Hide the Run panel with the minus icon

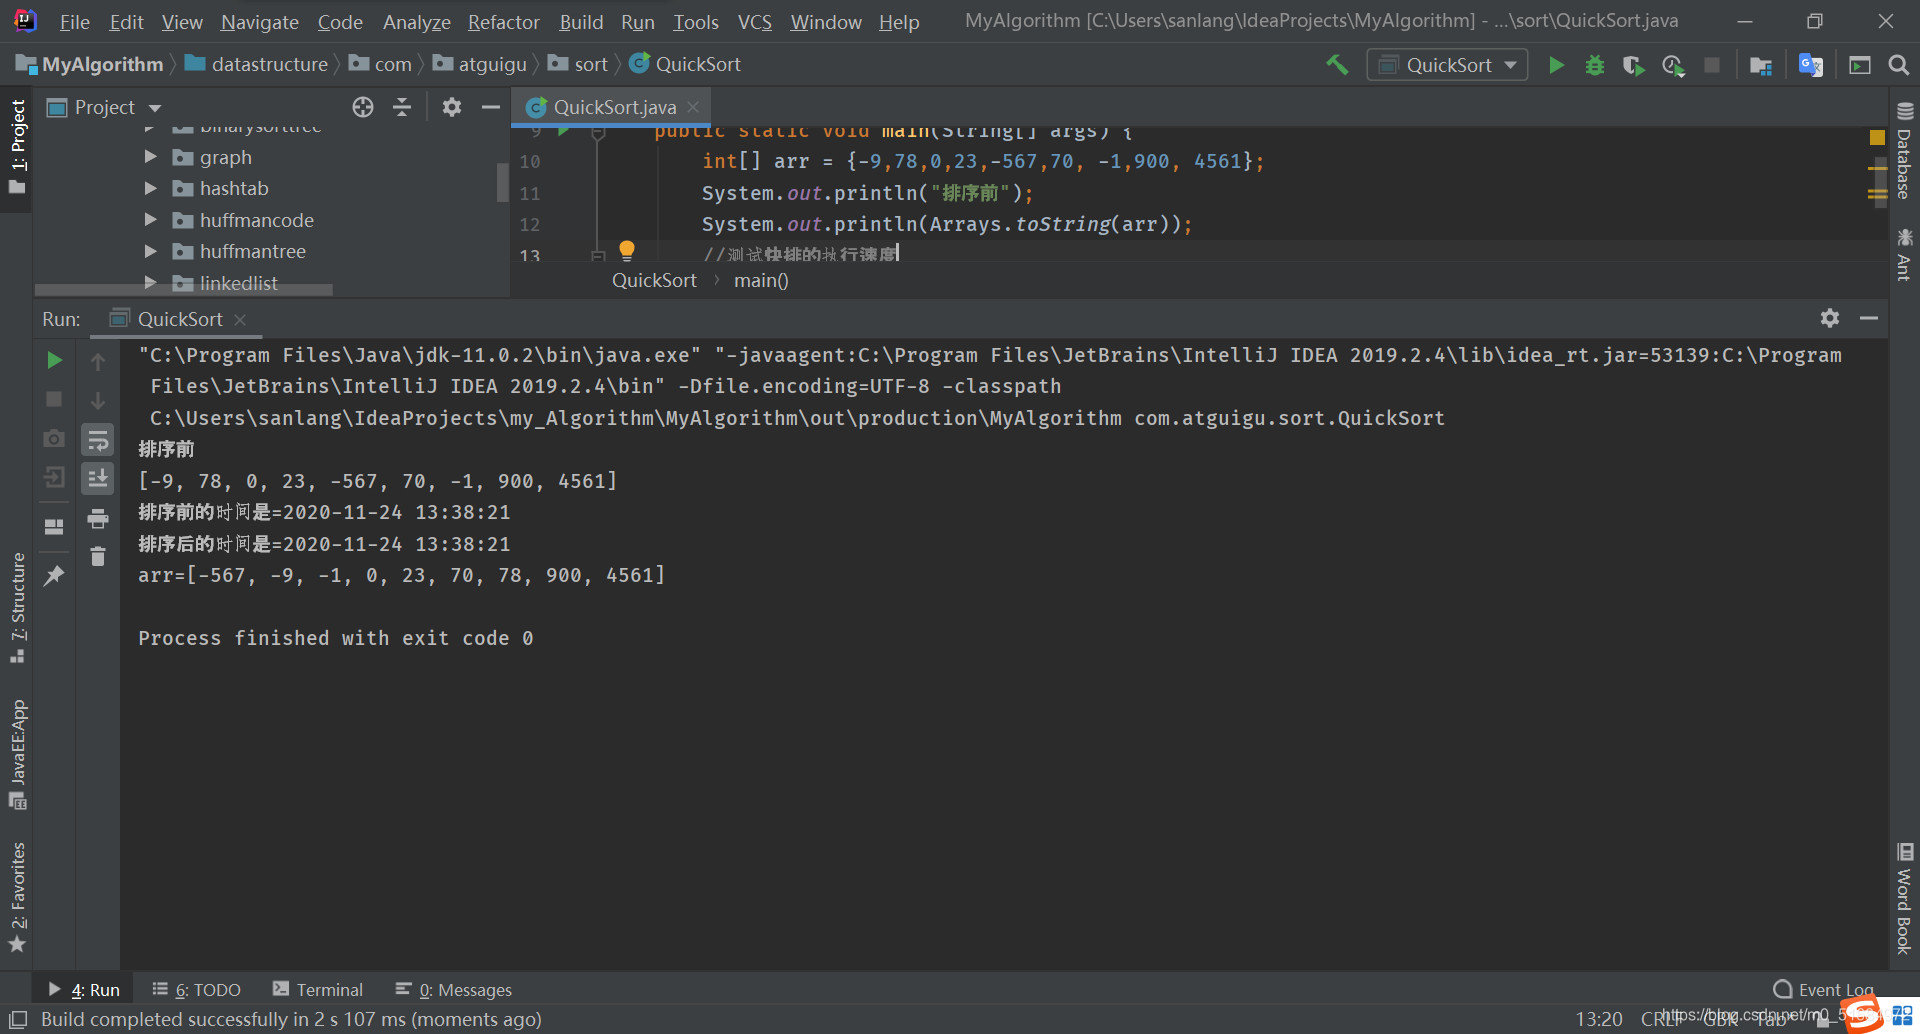[x=1869, y=318]
